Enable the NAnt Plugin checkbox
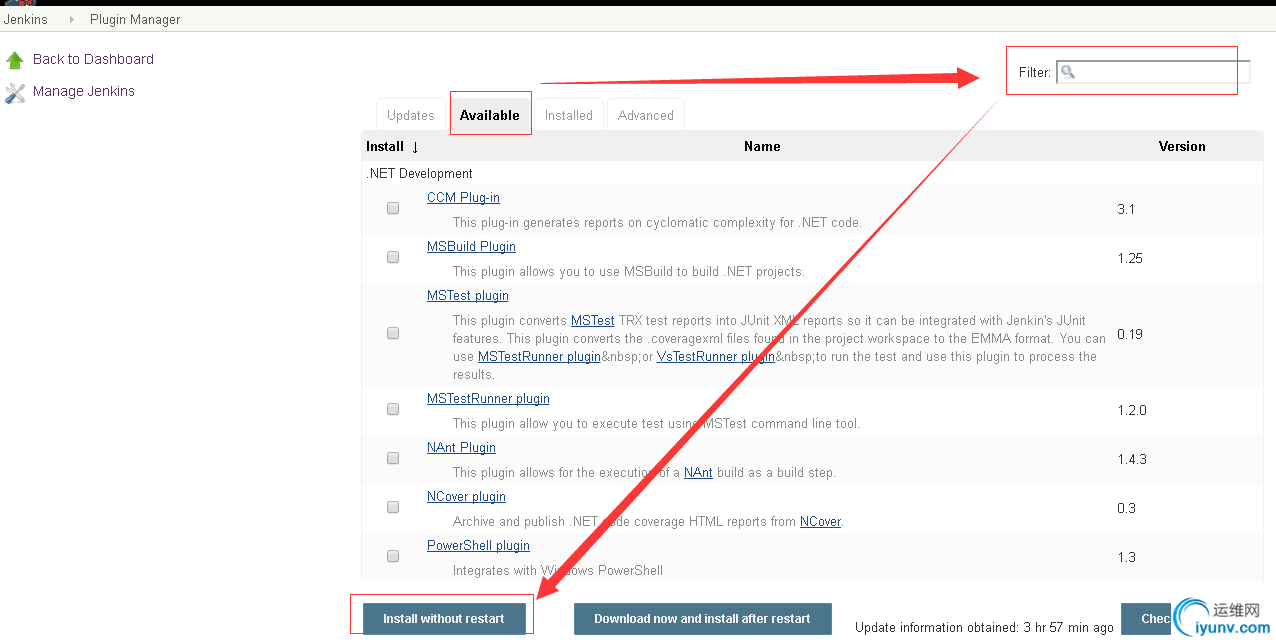 pos(393,458)
